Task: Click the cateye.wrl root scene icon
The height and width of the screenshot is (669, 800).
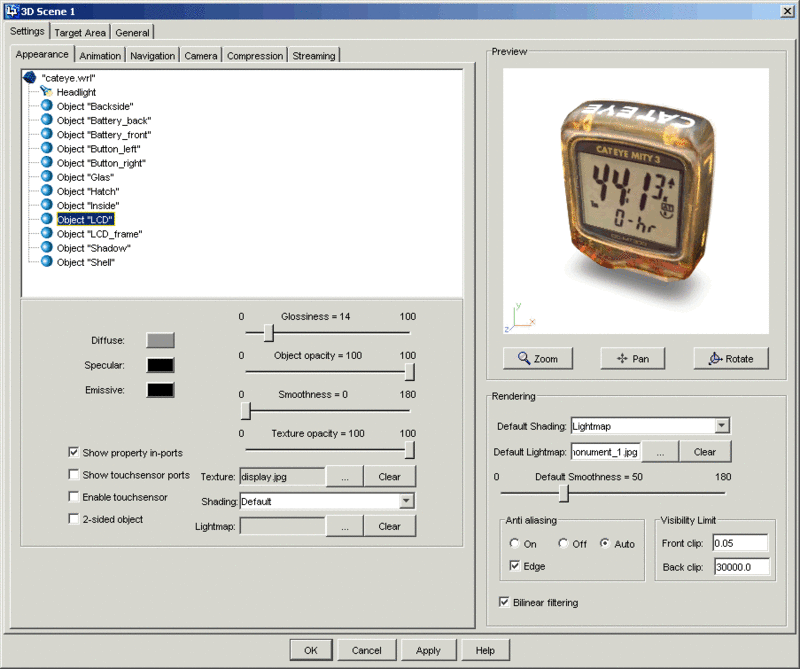Action: coord(30,78)
